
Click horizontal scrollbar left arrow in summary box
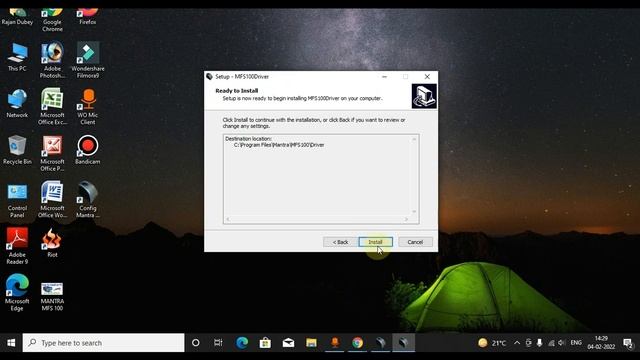pos(228,220)
